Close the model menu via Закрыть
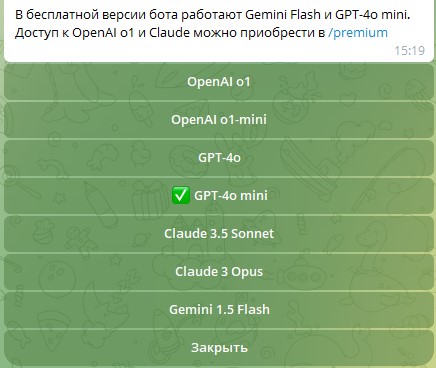436x368 pixels. click(x=219, y=347)
